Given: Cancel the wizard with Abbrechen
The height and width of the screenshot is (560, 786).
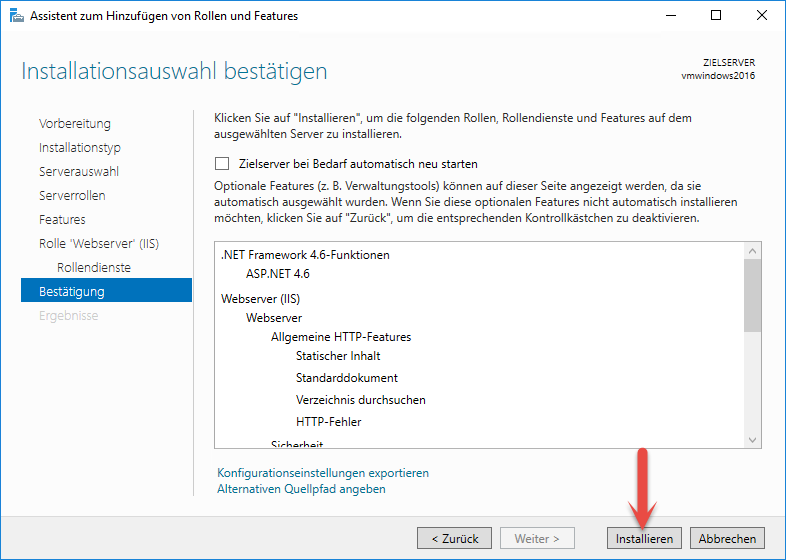Looking at the screenshot, I should coord(727,538).
